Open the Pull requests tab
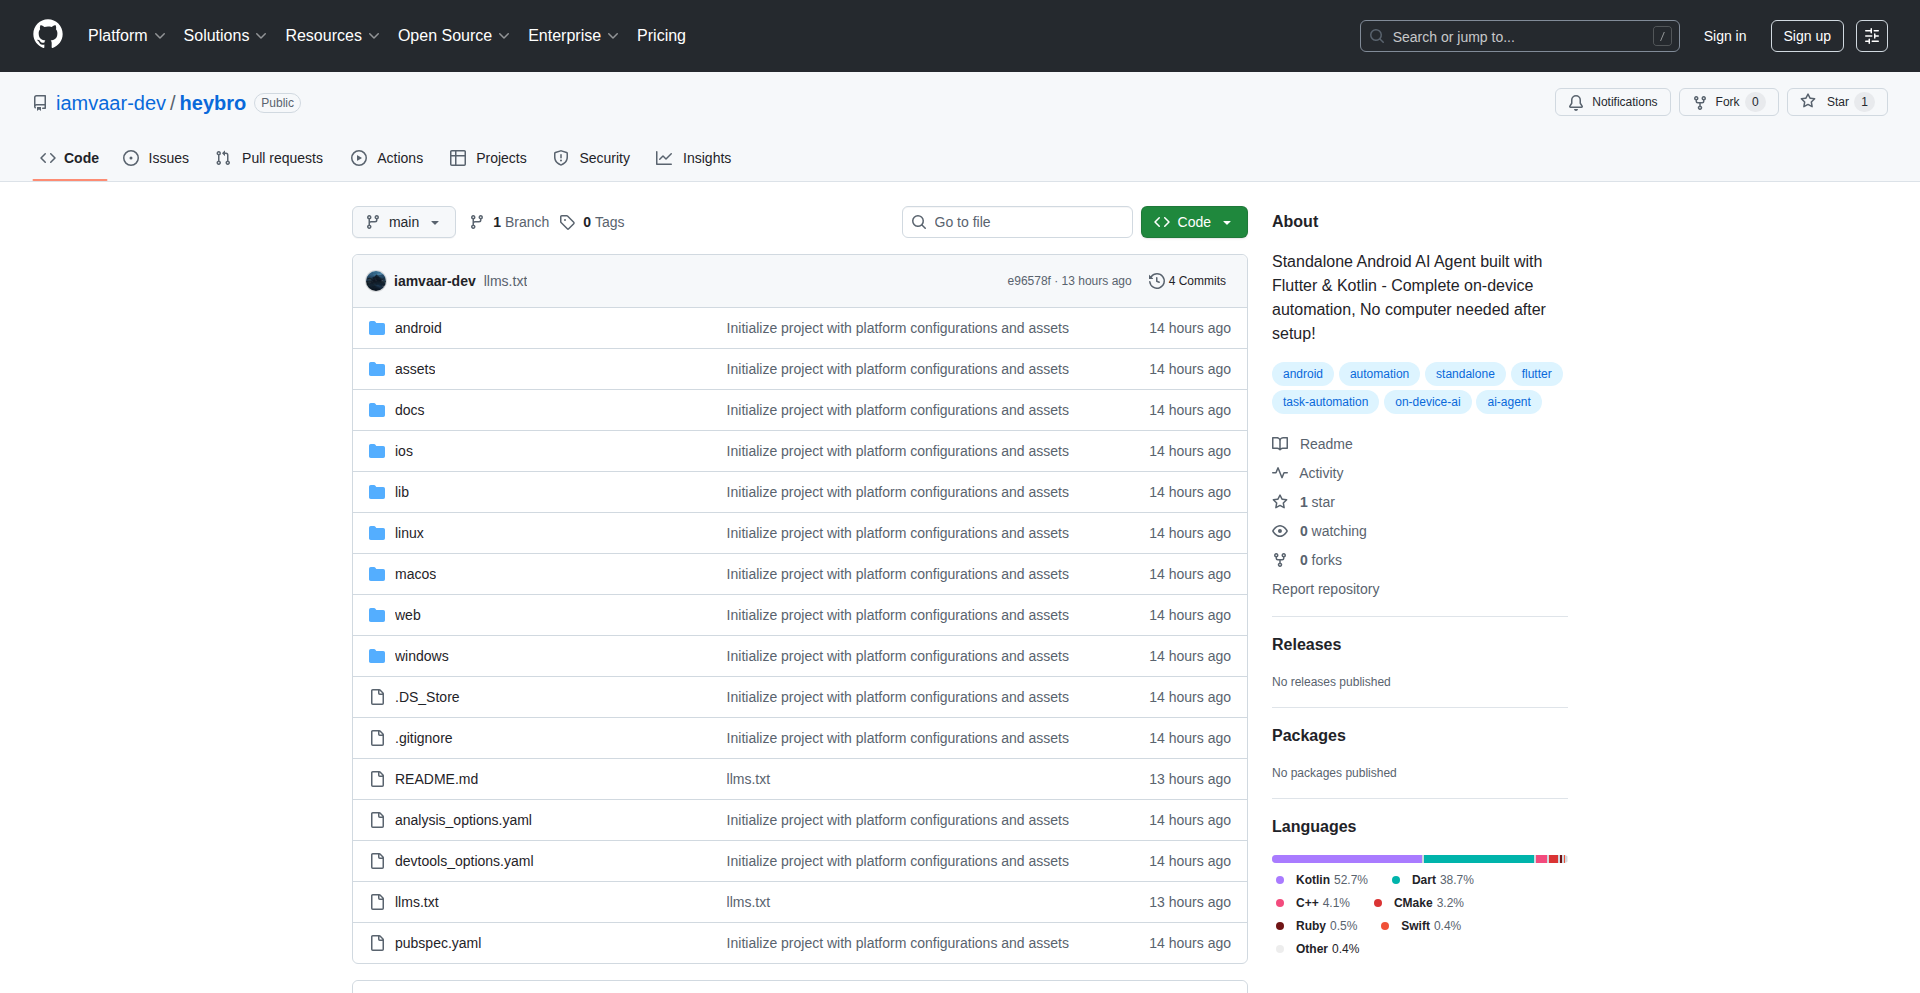 269,158
